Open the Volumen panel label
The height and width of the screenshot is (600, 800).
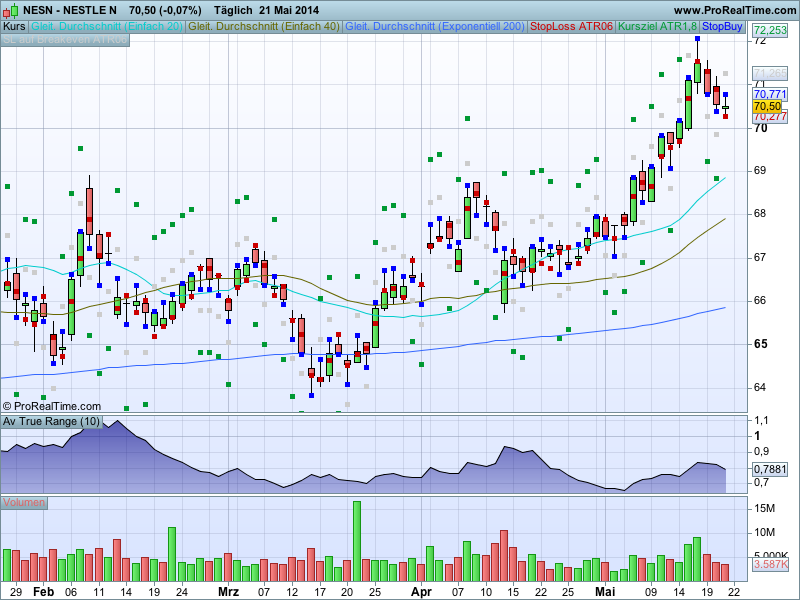tap(24, 503)
